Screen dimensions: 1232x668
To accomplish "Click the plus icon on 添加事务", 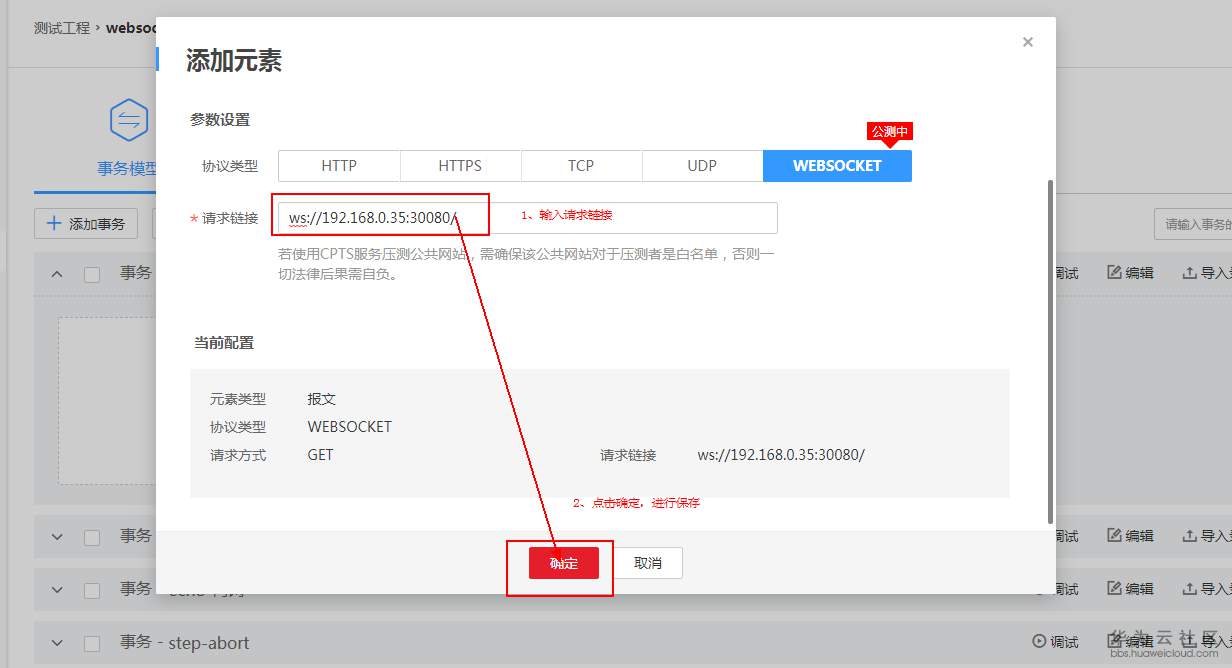I will [x=54, y=223].
